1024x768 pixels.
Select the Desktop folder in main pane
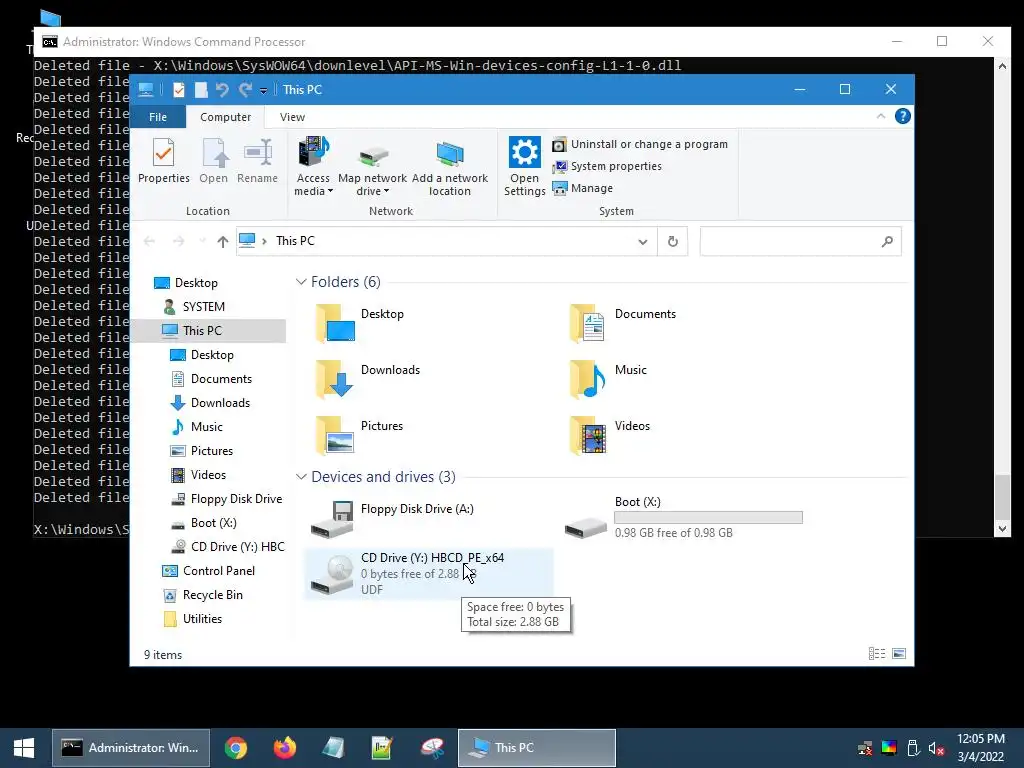(360, 323)
